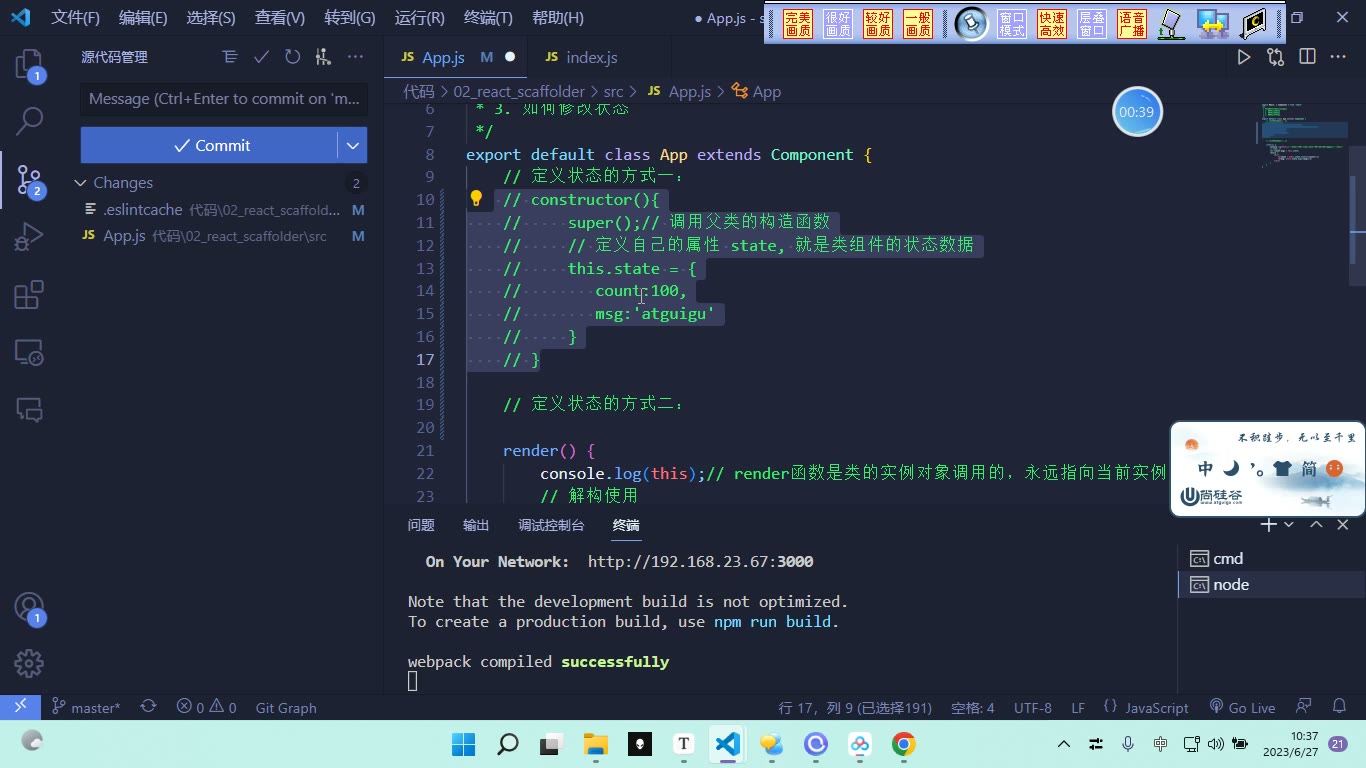Type area: click the commit Message input

click(224, 99)
